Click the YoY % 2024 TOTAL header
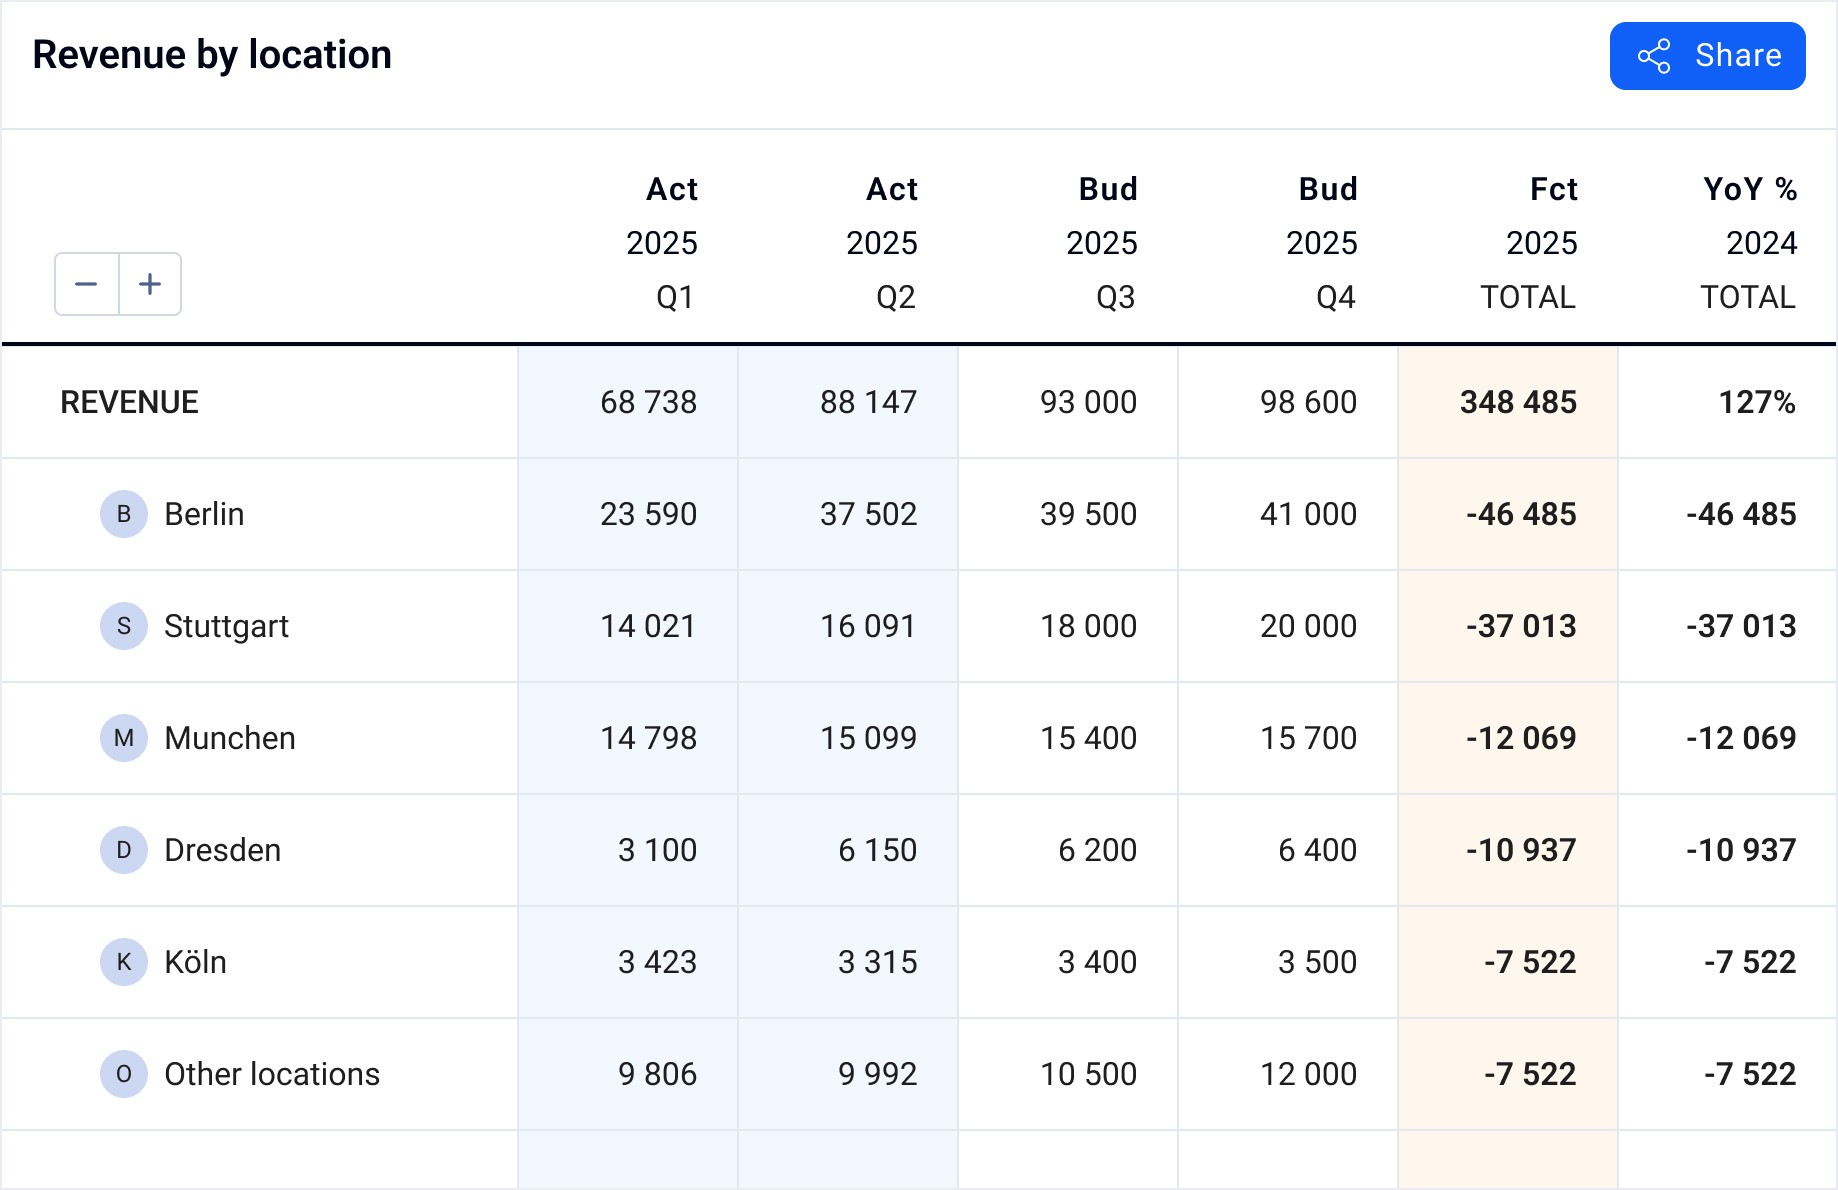This screenshot has height=1190, width=1838. (x=1750, y=243)
